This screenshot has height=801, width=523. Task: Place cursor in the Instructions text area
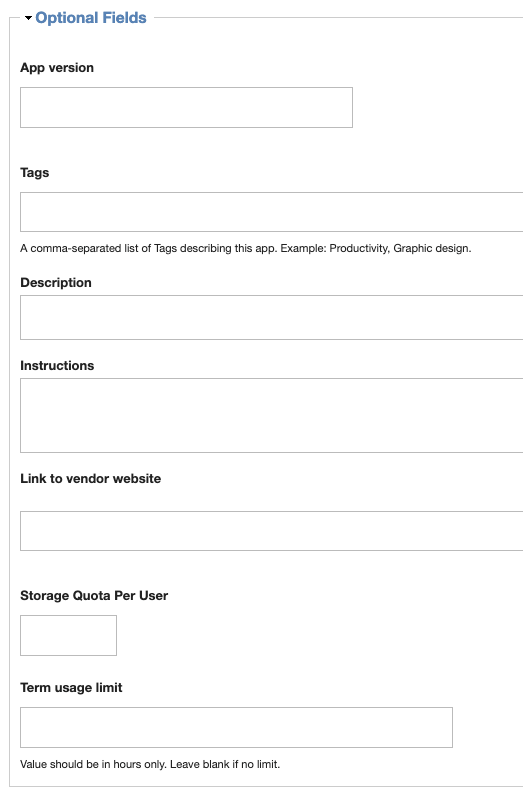click(272, 415)
